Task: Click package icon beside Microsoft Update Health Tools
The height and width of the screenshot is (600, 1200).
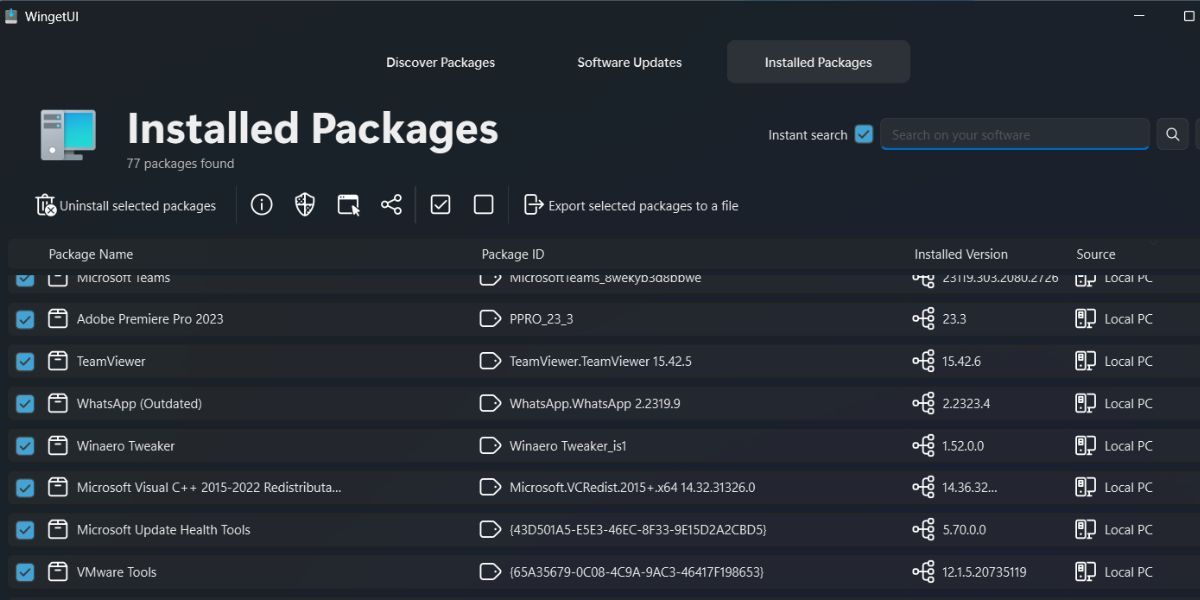Action: pyautogui.click(x=57, y=530)
